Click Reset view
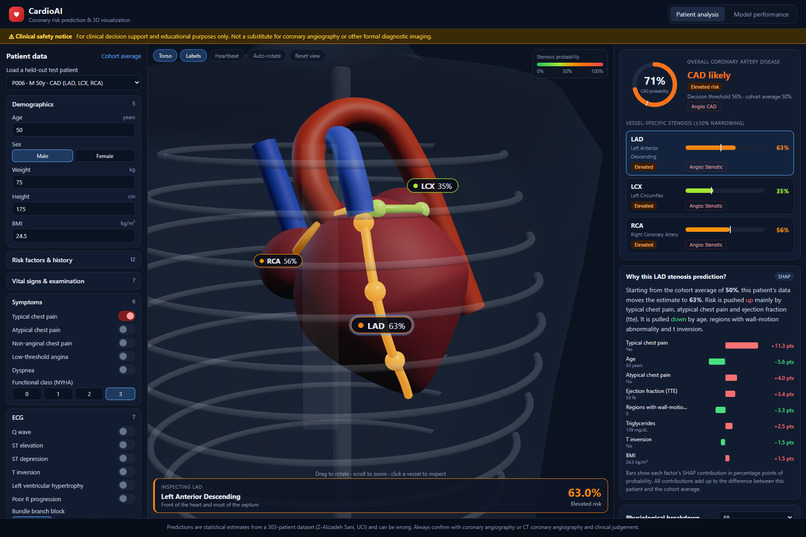 click(x=307, y=56)
